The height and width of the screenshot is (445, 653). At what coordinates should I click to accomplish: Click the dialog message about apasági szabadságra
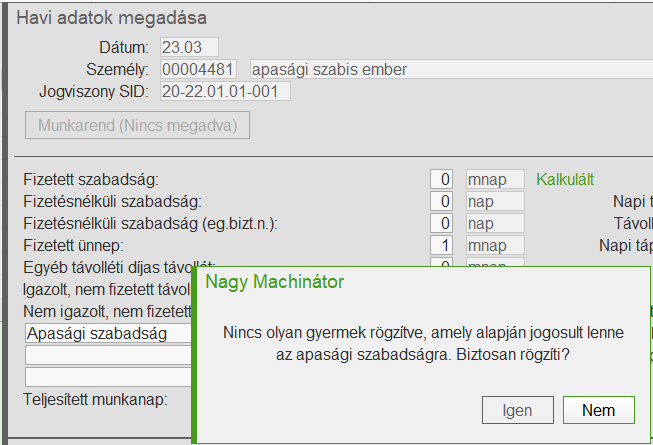click(x=423, y=344)
